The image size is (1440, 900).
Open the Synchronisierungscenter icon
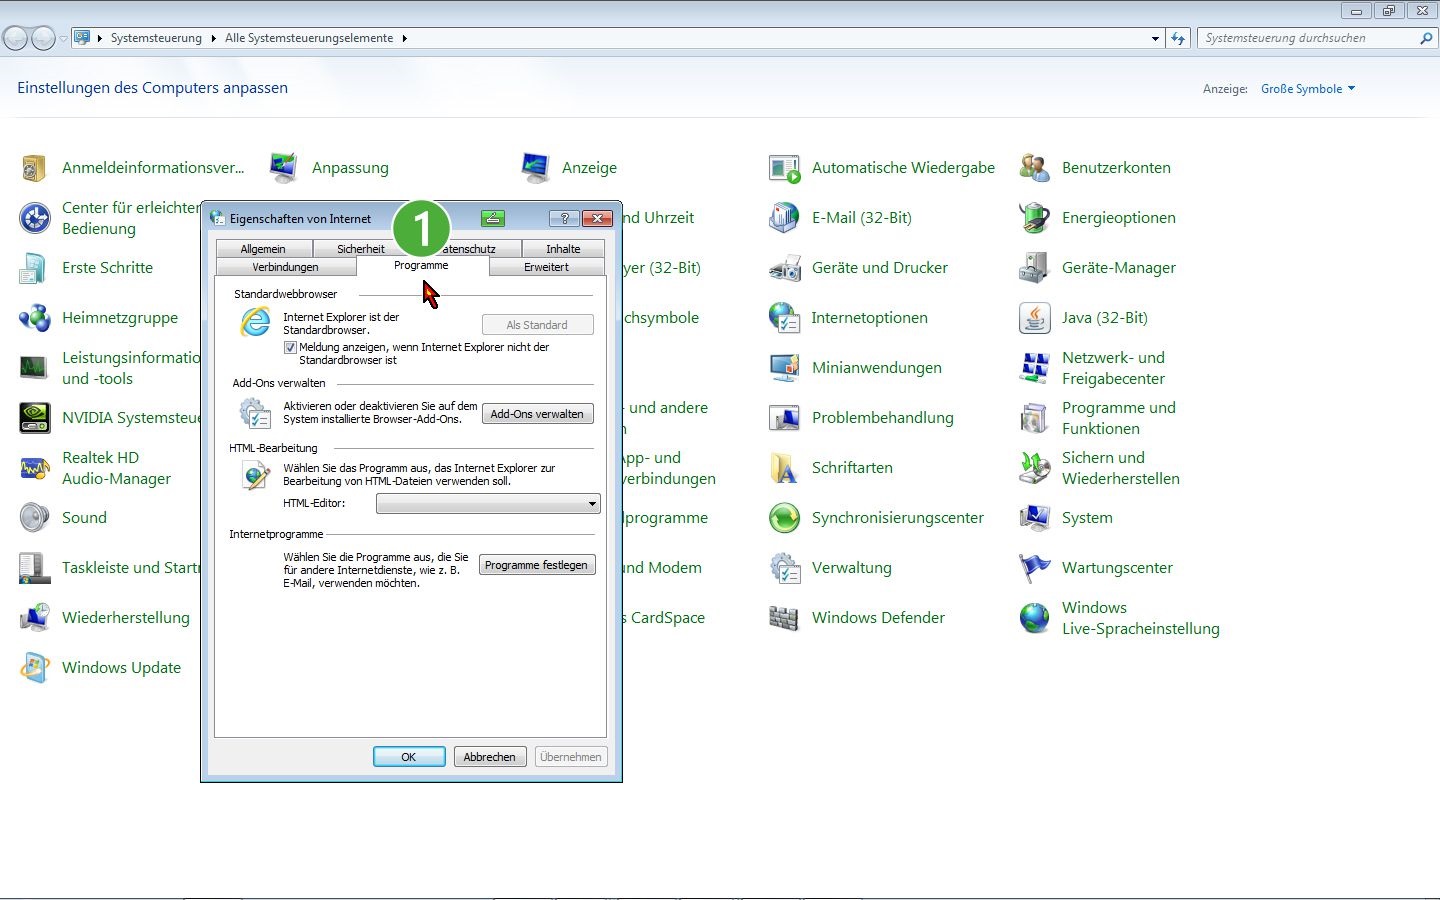pyautogui.click(x=785, y=518)
